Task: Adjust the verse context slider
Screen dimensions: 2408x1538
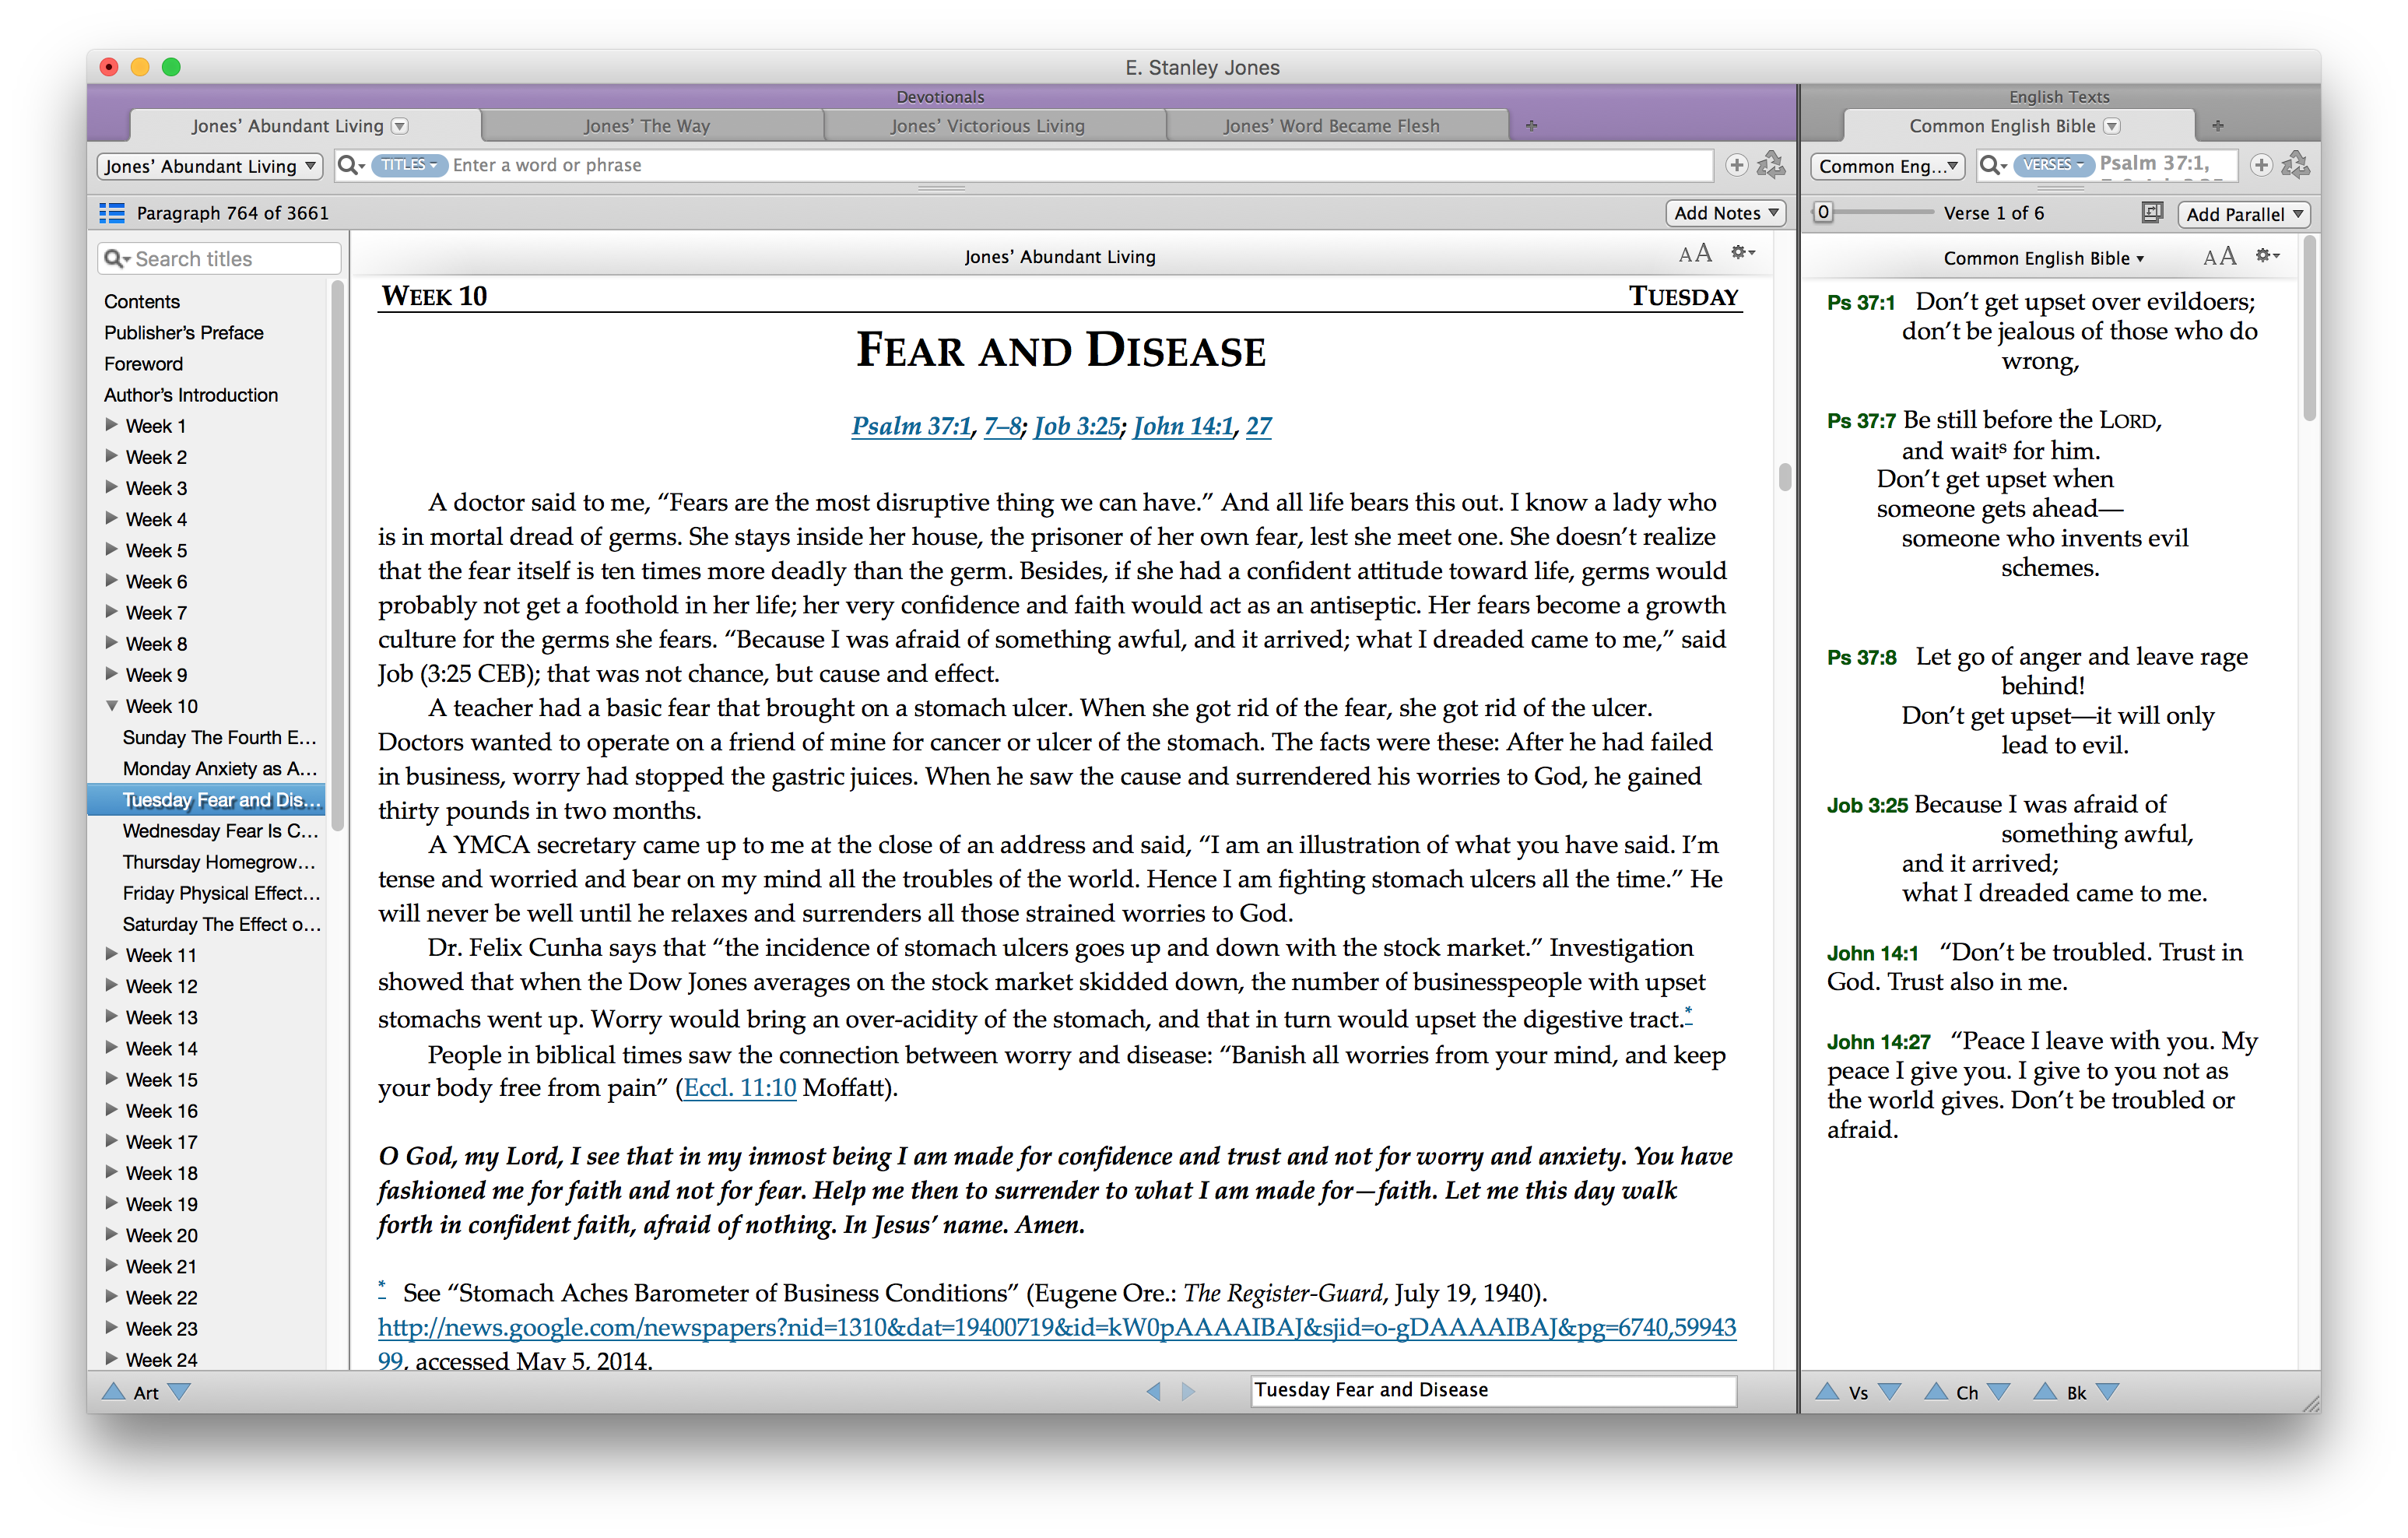Action: point(1823,212)
